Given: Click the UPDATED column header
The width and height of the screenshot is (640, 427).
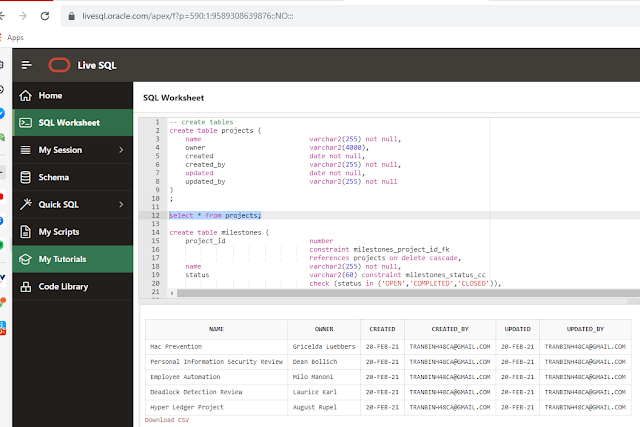Looking at the screenshot, I should pos(518,329).
